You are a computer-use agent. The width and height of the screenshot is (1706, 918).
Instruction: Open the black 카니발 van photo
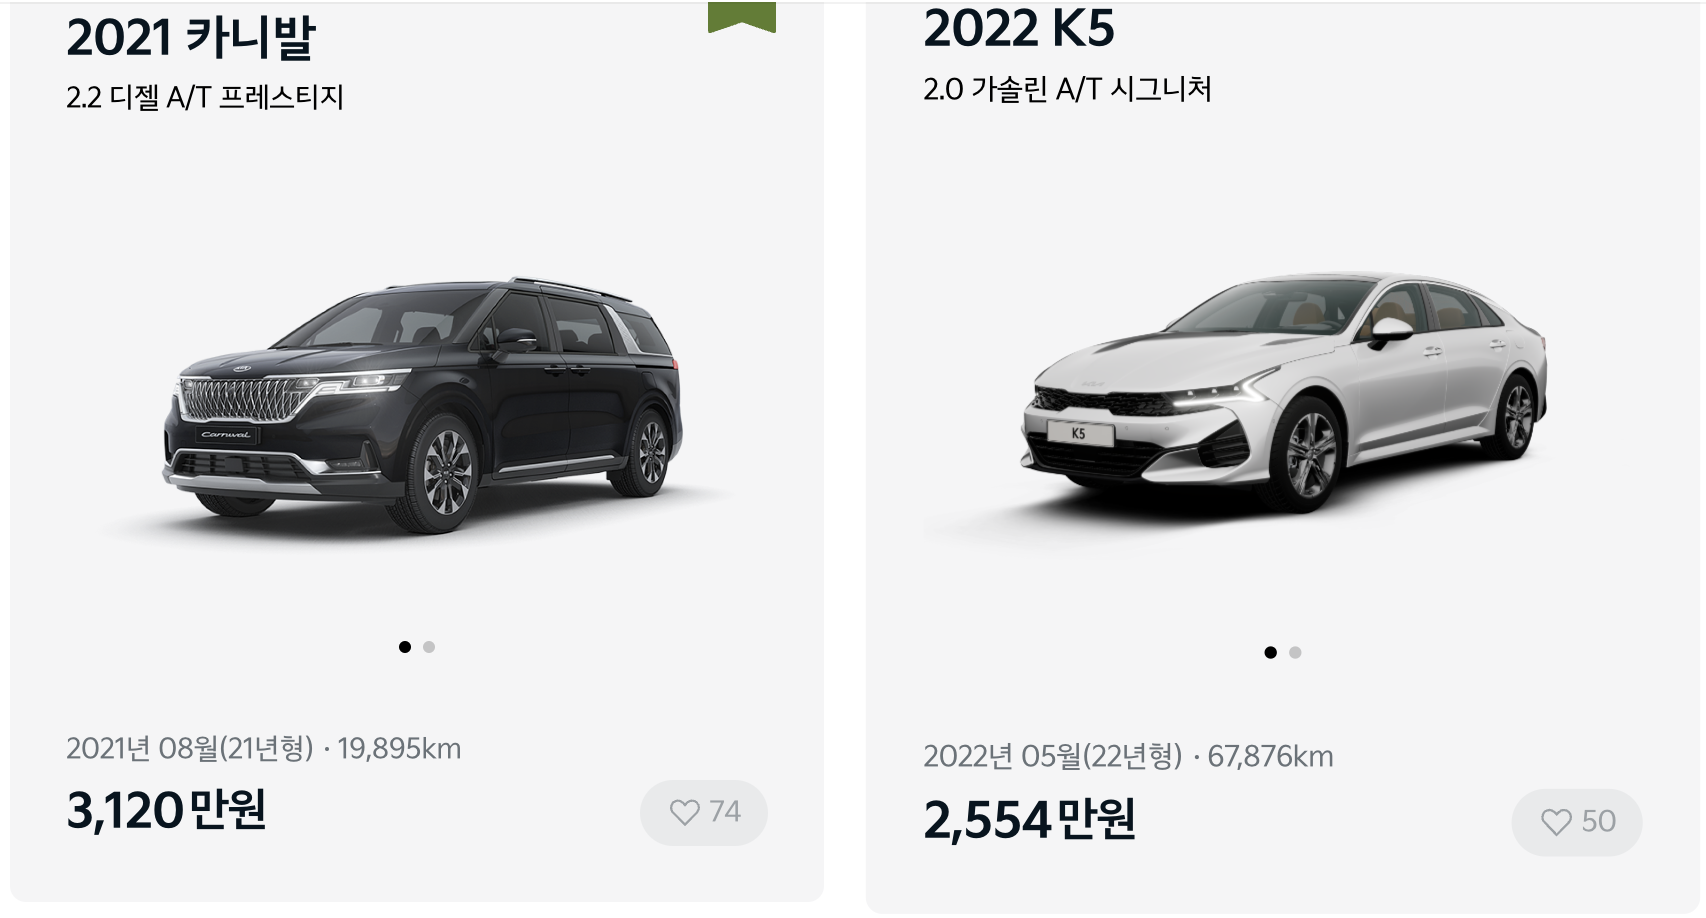coord(424,405)
